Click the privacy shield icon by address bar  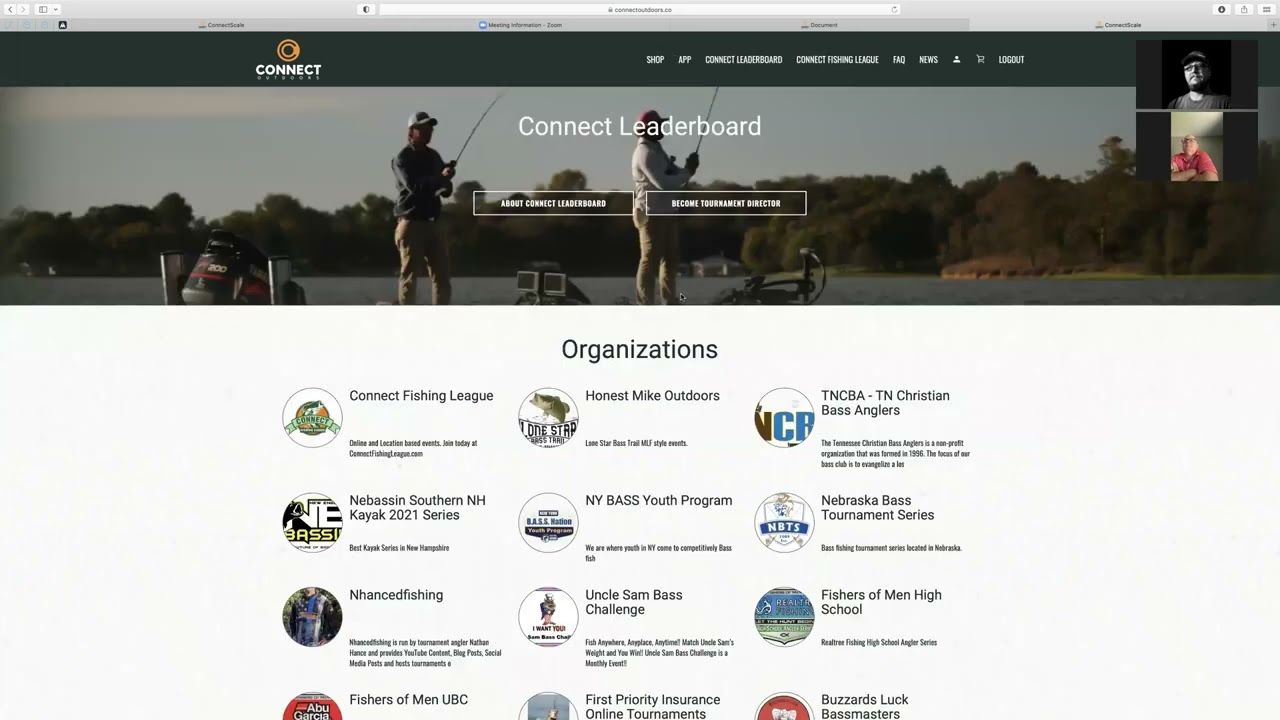(x=366, y=9)
